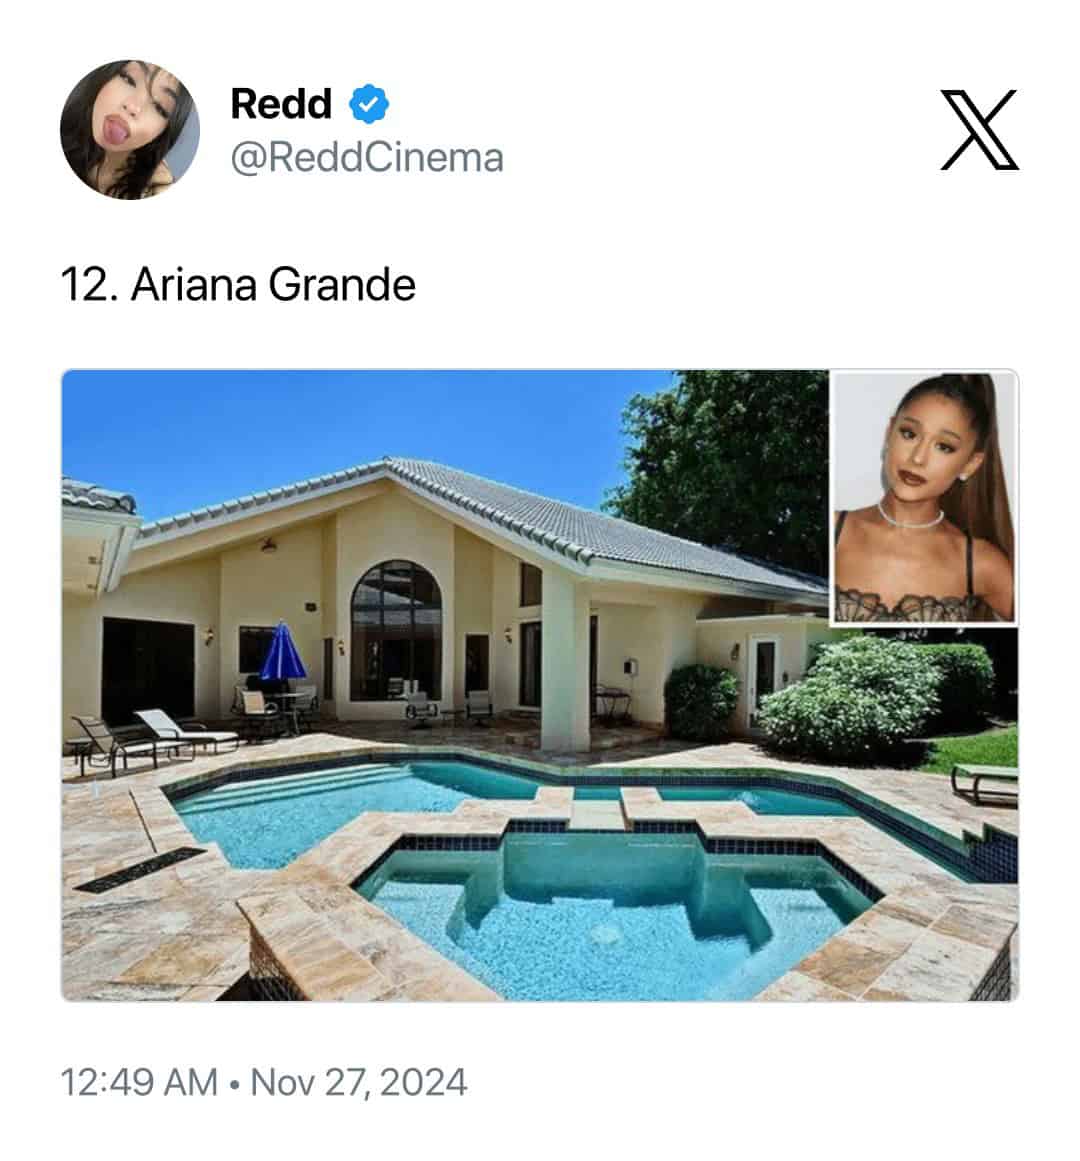Screen dimensions: 1080x1161
Task: Click the blue verified checkmark badge
Action: (369, 104)
